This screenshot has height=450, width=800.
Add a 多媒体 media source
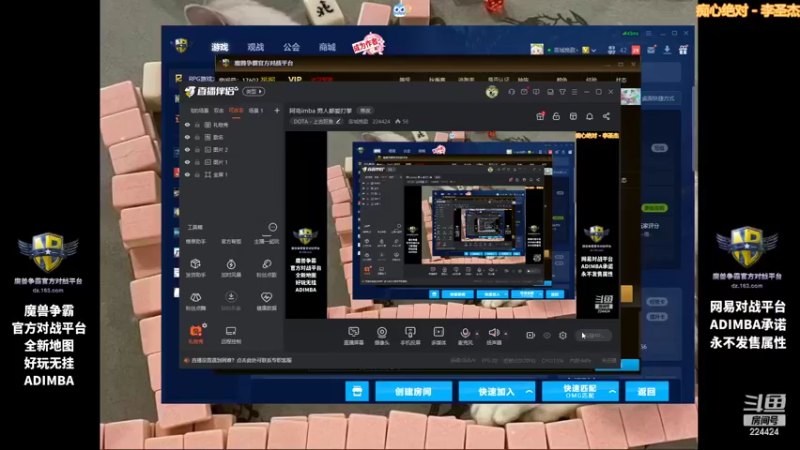438,336
